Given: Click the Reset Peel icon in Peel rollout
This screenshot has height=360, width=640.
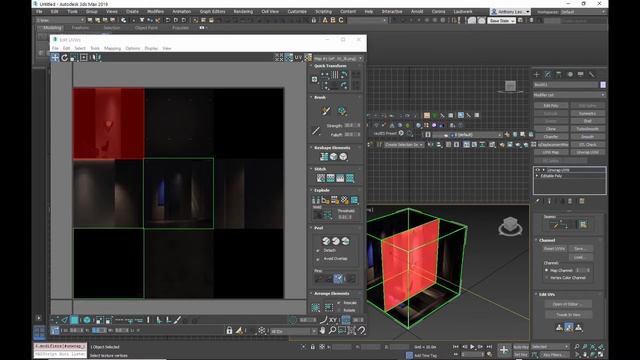Looking at the screenshot, I should 345,241.
